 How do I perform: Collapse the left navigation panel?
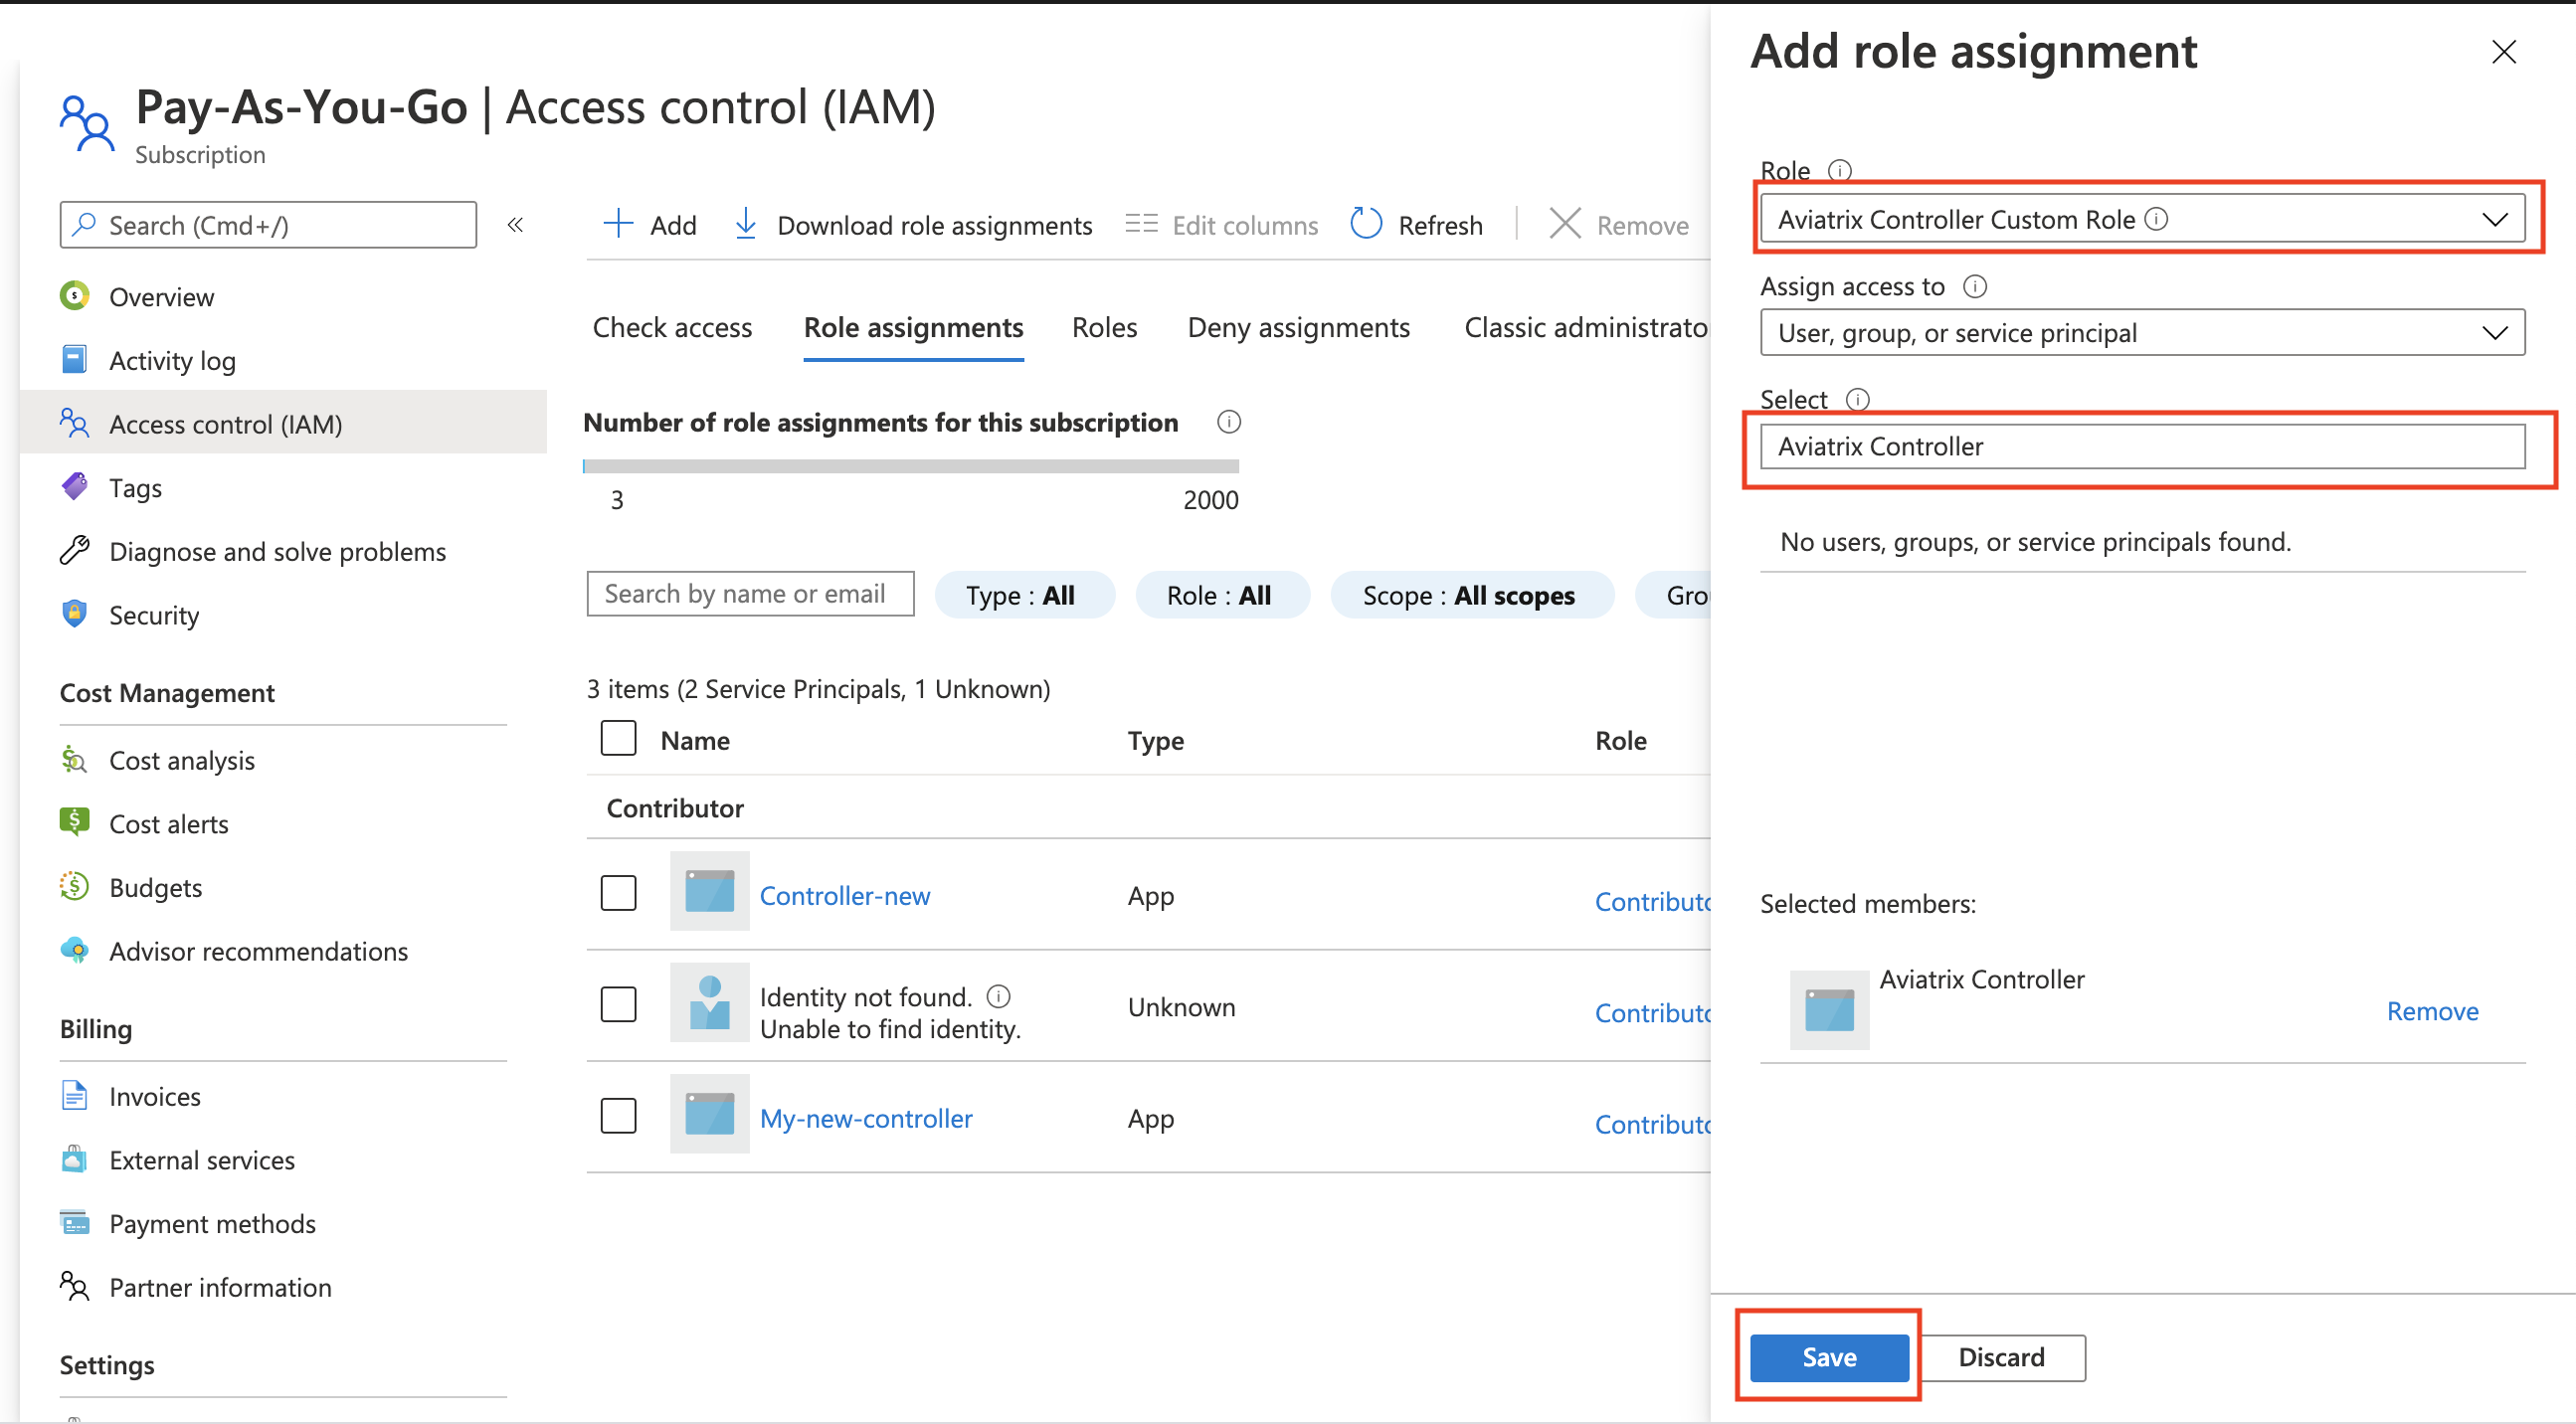click(521, 223)
